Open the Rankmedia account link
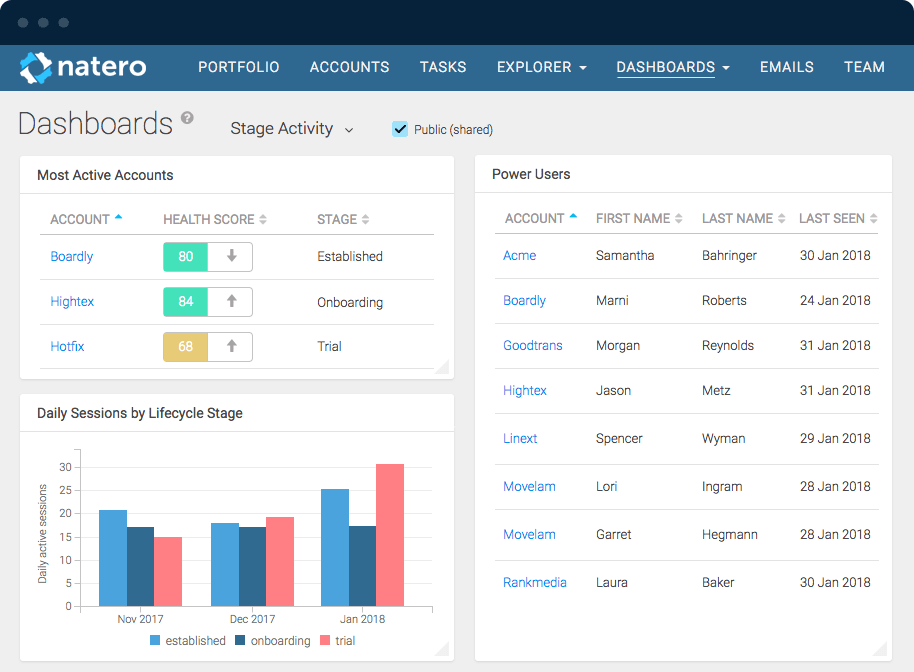914x672 pixels. 535,582
